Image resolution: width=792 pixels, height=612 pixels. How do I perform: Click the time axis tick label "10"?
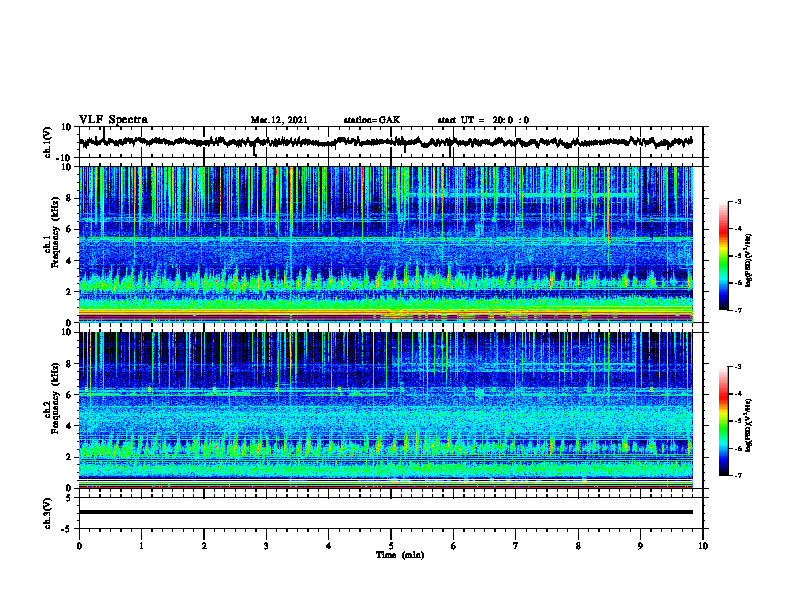[703, 546]
